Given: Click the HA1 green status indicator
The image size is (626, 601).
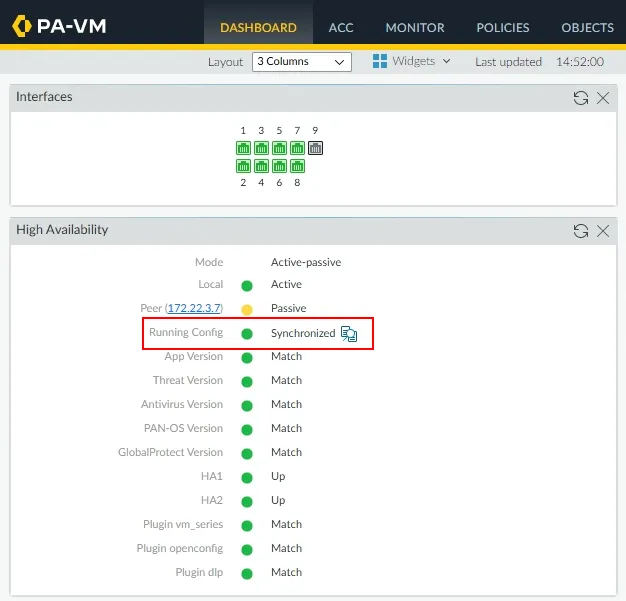Looking at the screenshot, I should tap(247, 478).
